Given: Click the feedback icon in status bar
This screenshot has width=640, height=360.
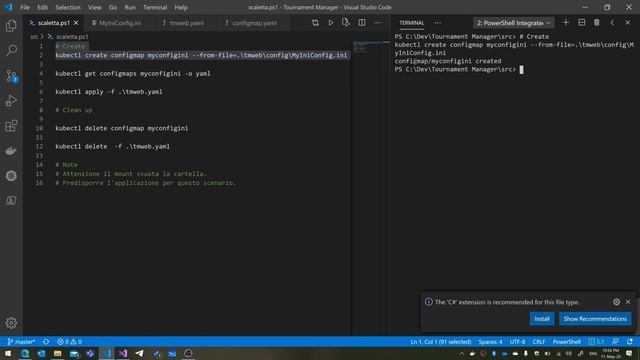Looking at the screenshot, I should click(615, 342).
